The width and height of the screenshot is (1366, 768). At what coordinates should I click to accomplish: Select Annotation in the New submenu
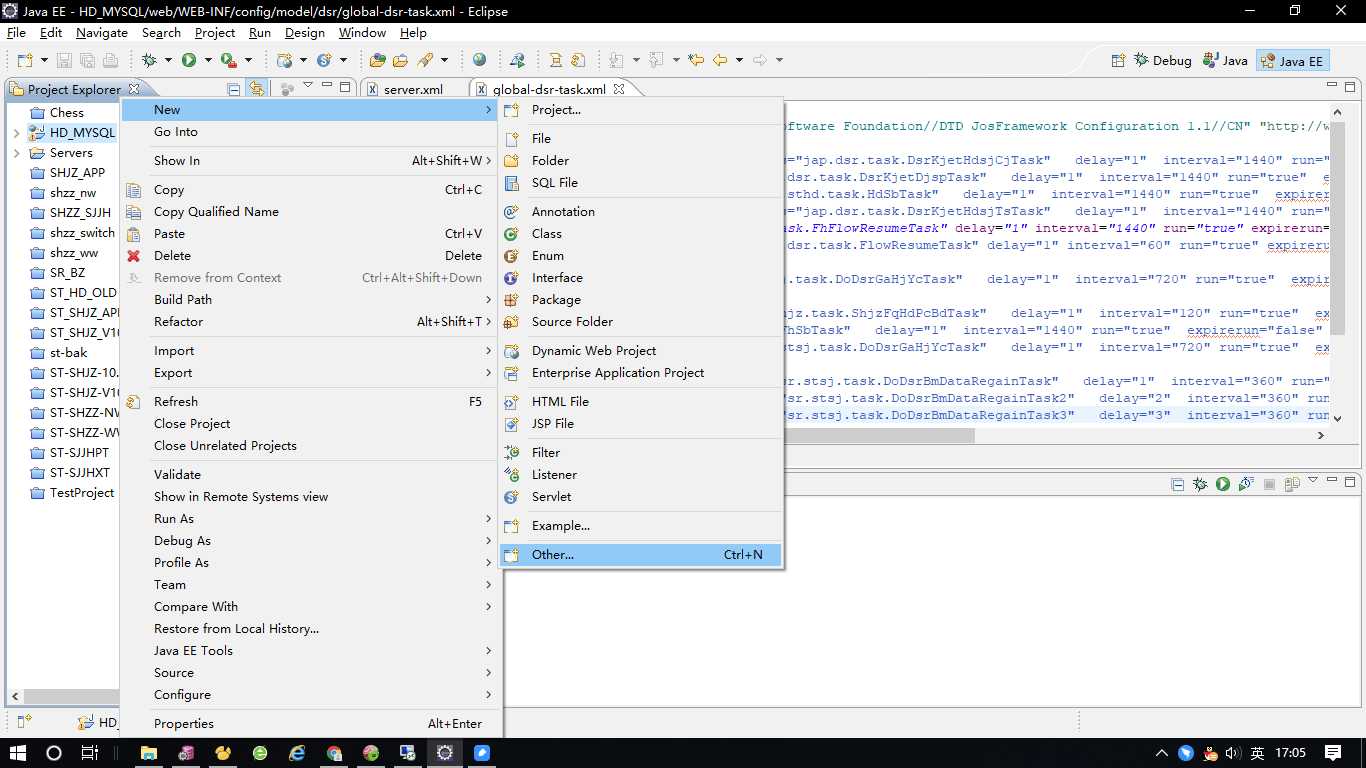641,211
